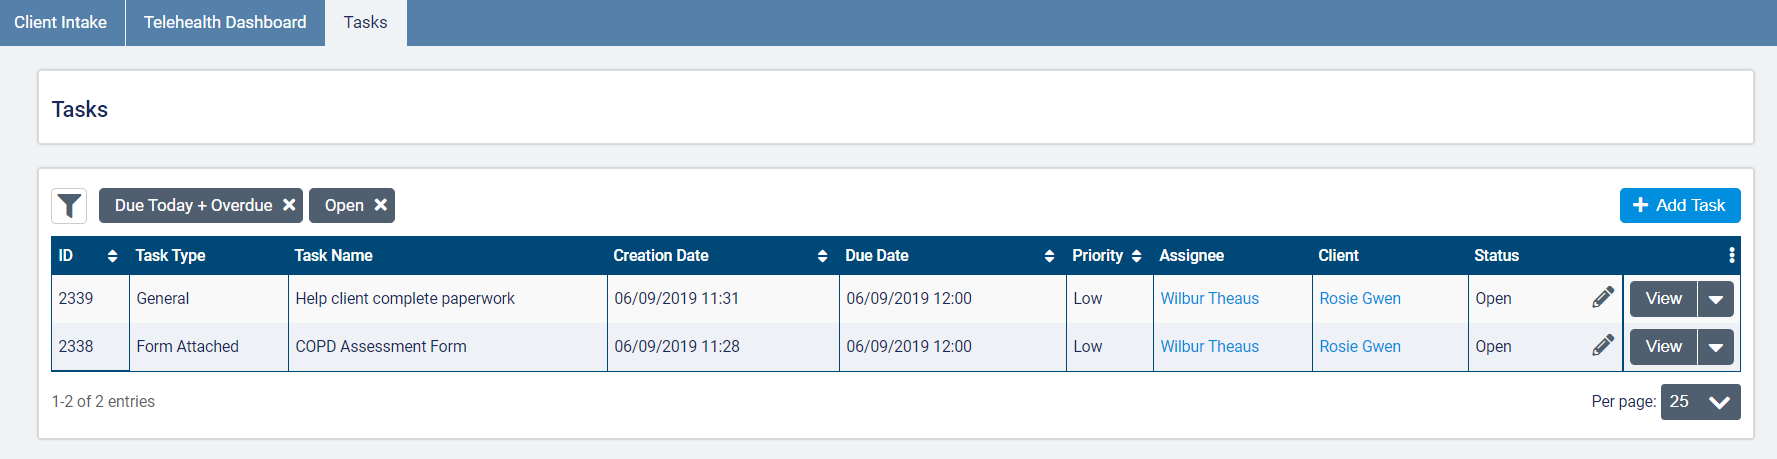Open assignee Wilbur Theaus for task 2339
The height and width of the screenshot is (459, 1777).
tap(1209, 298)
